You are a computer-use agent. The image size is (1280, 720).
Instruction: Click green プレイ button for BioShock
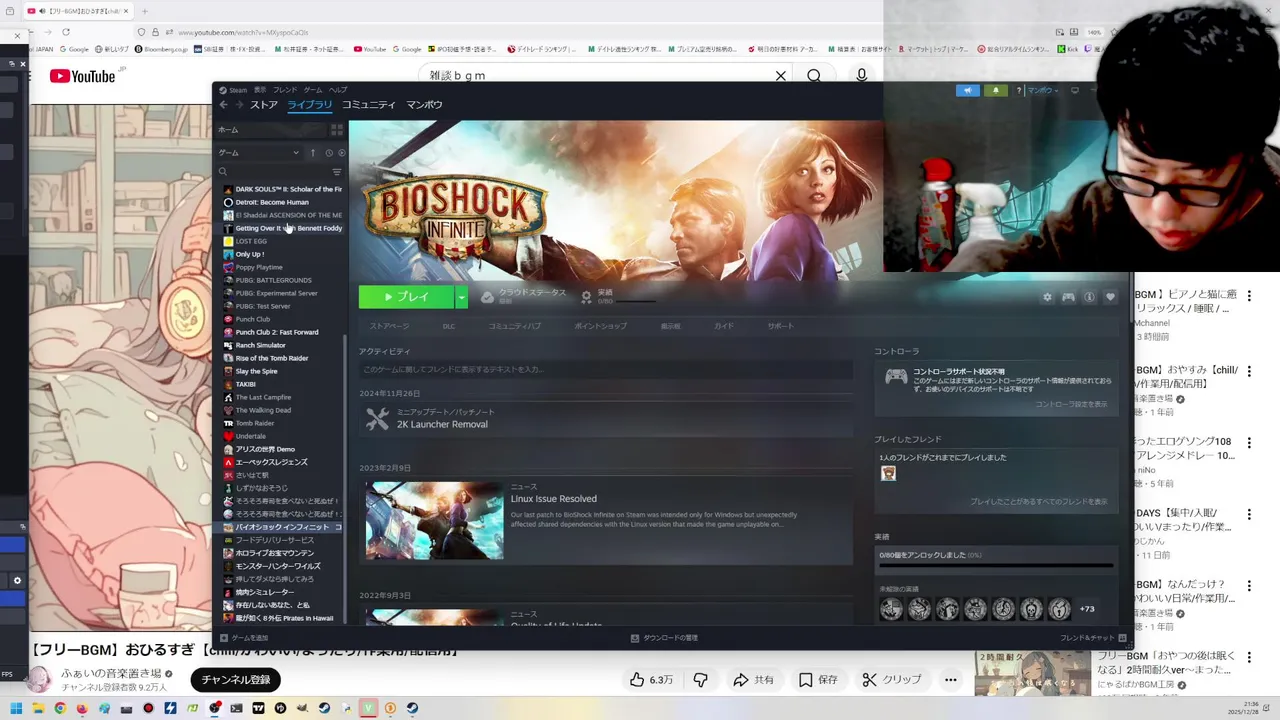click(406, 297)
